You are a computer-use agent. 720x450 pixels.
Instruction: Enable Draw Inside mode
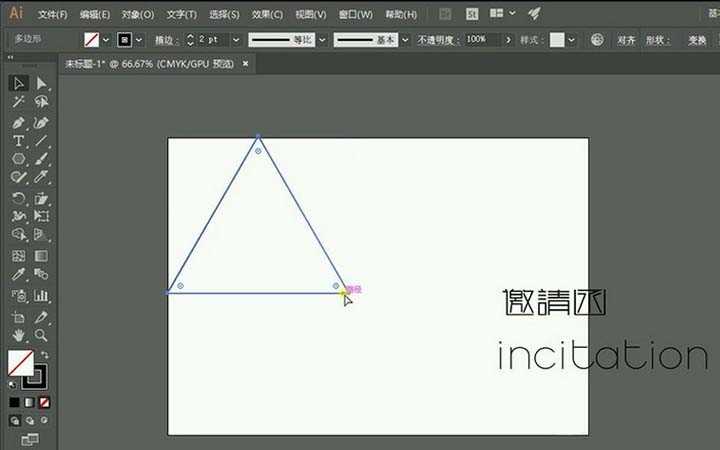44,420
